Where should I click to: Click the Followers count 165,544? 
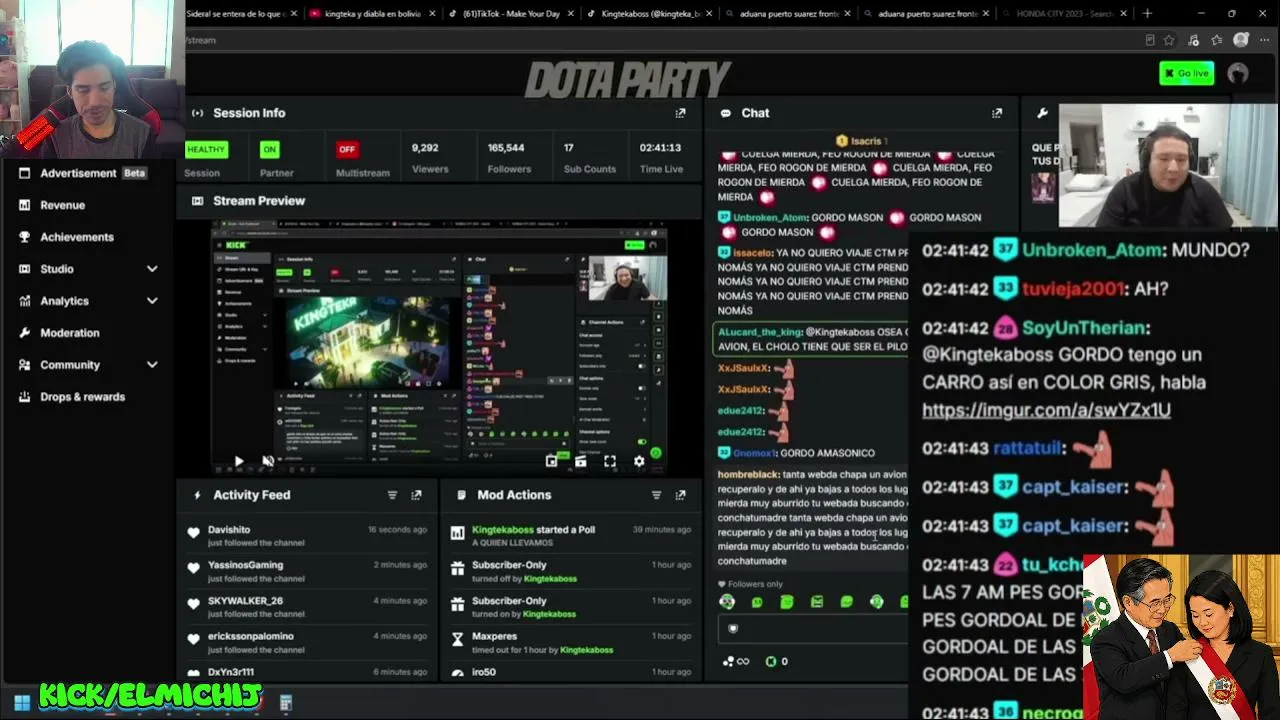tap(506, 148)
